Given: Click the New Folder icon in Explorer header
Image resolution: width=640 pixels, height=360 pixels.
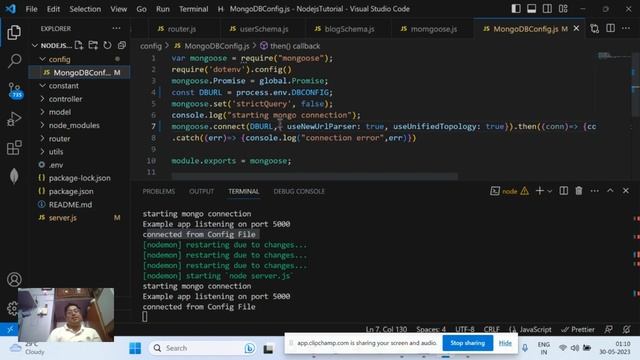Looking at the screenshot, I should click(x=93, y=45).
